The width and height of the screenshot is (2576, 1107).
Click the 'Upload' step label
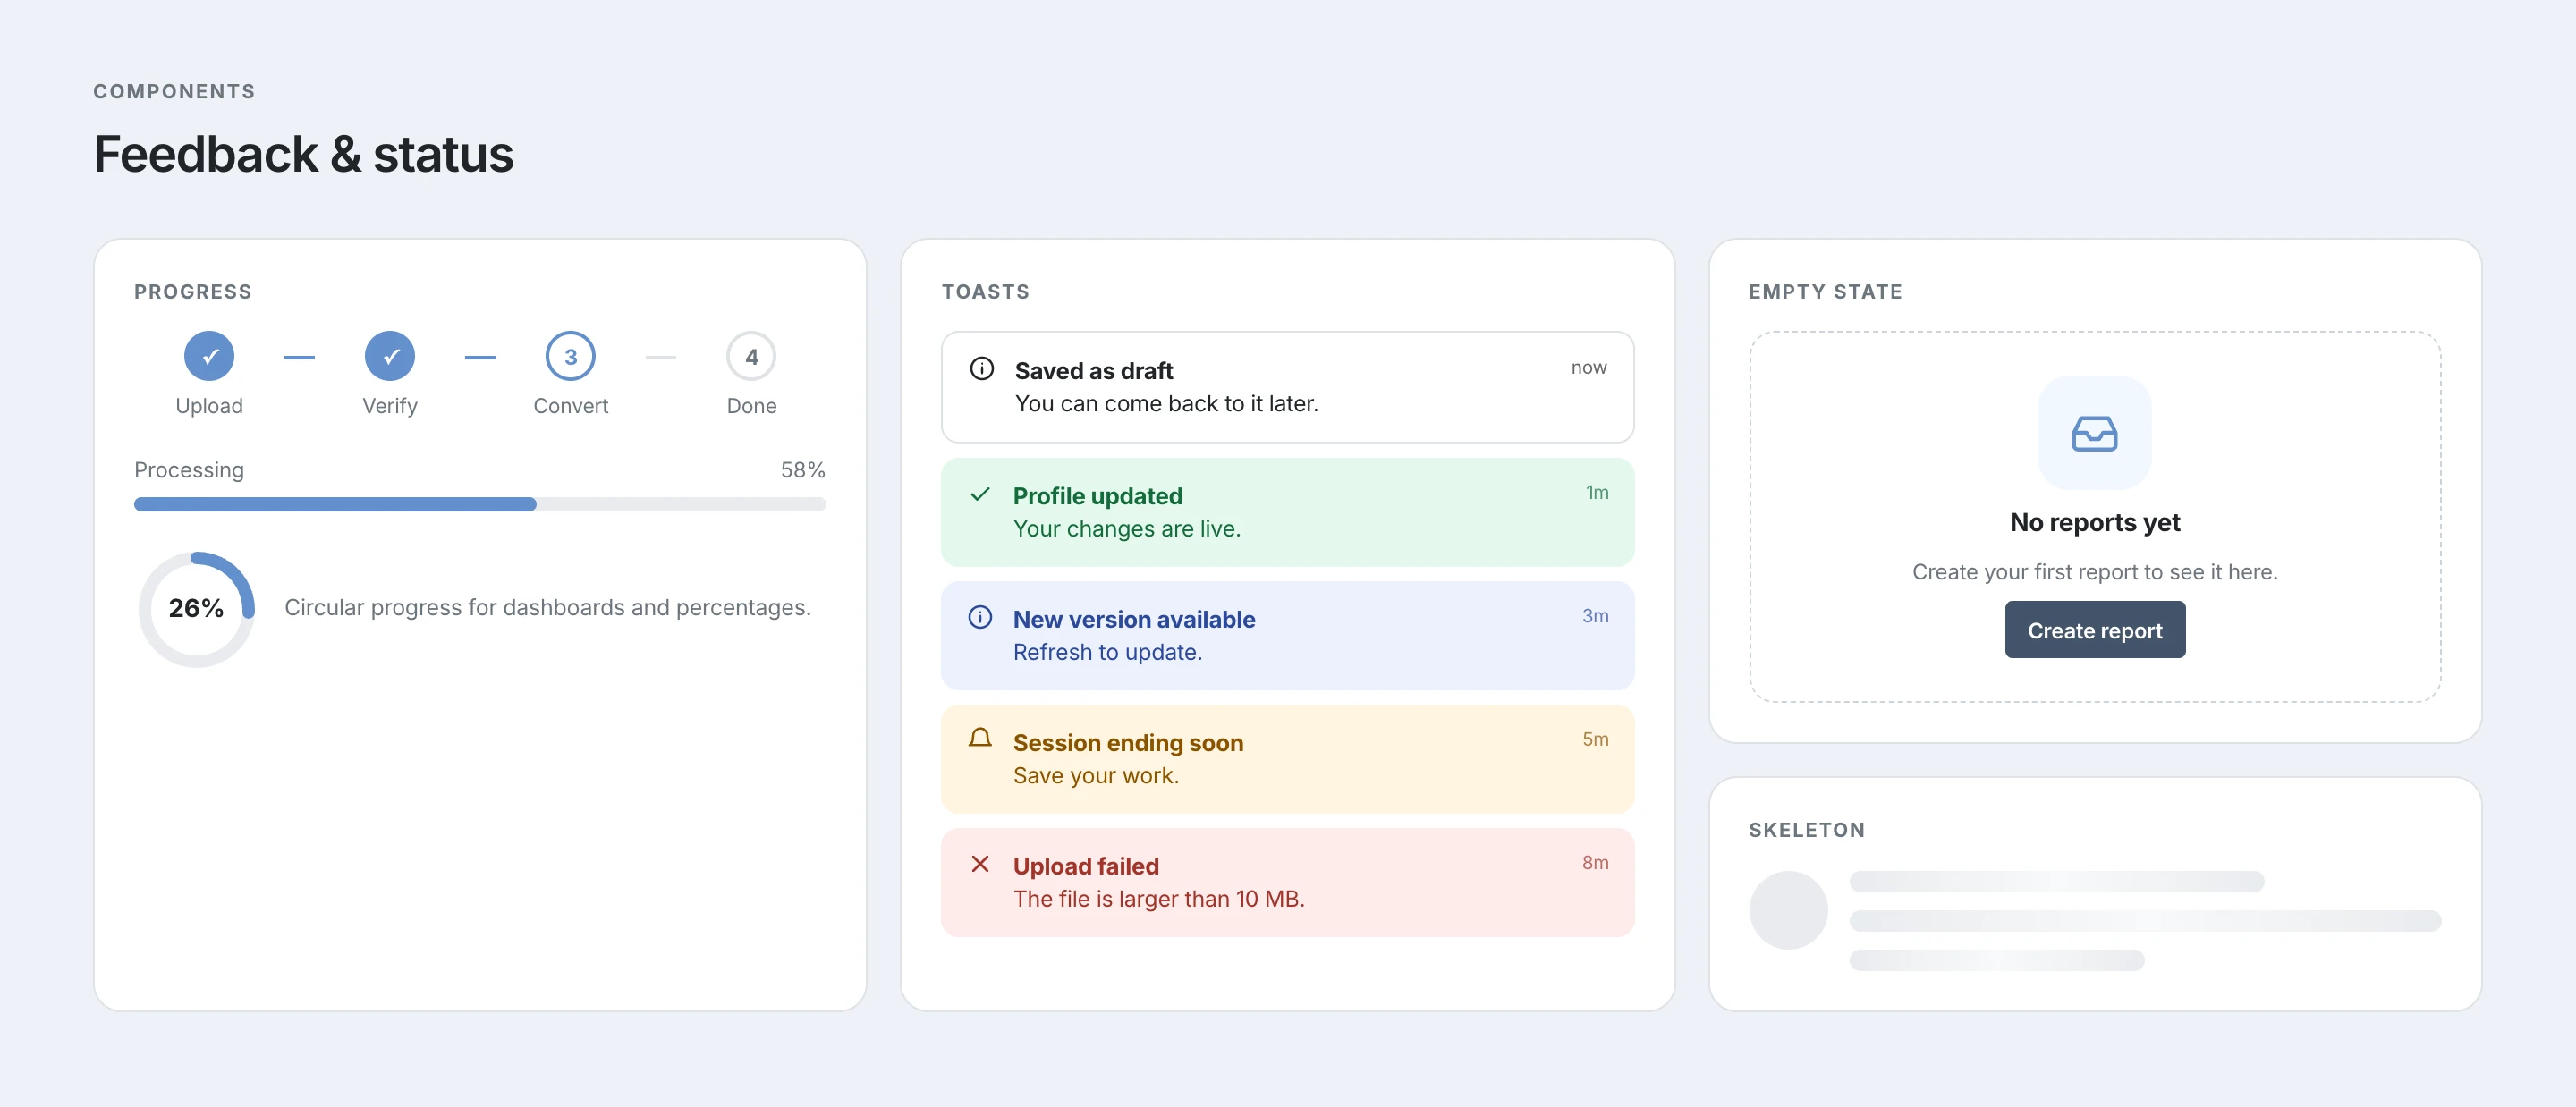(209, 406)
